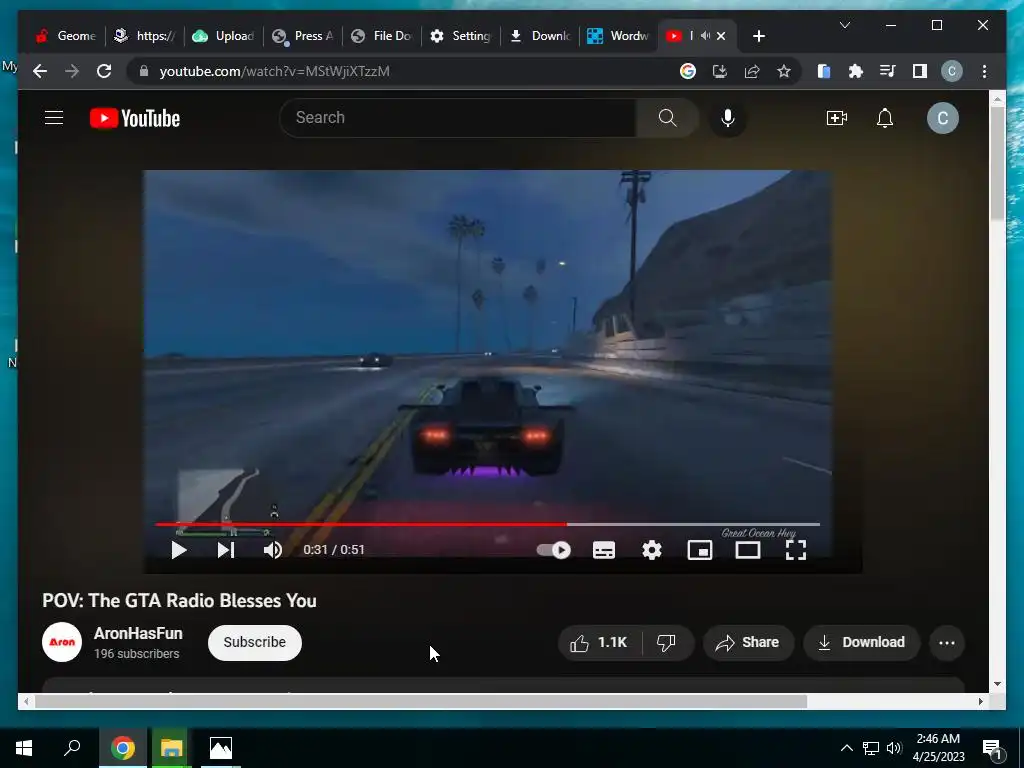Switch to the Geome tab
This screenshot has width=1024, height=768.
tap(65, 36)
